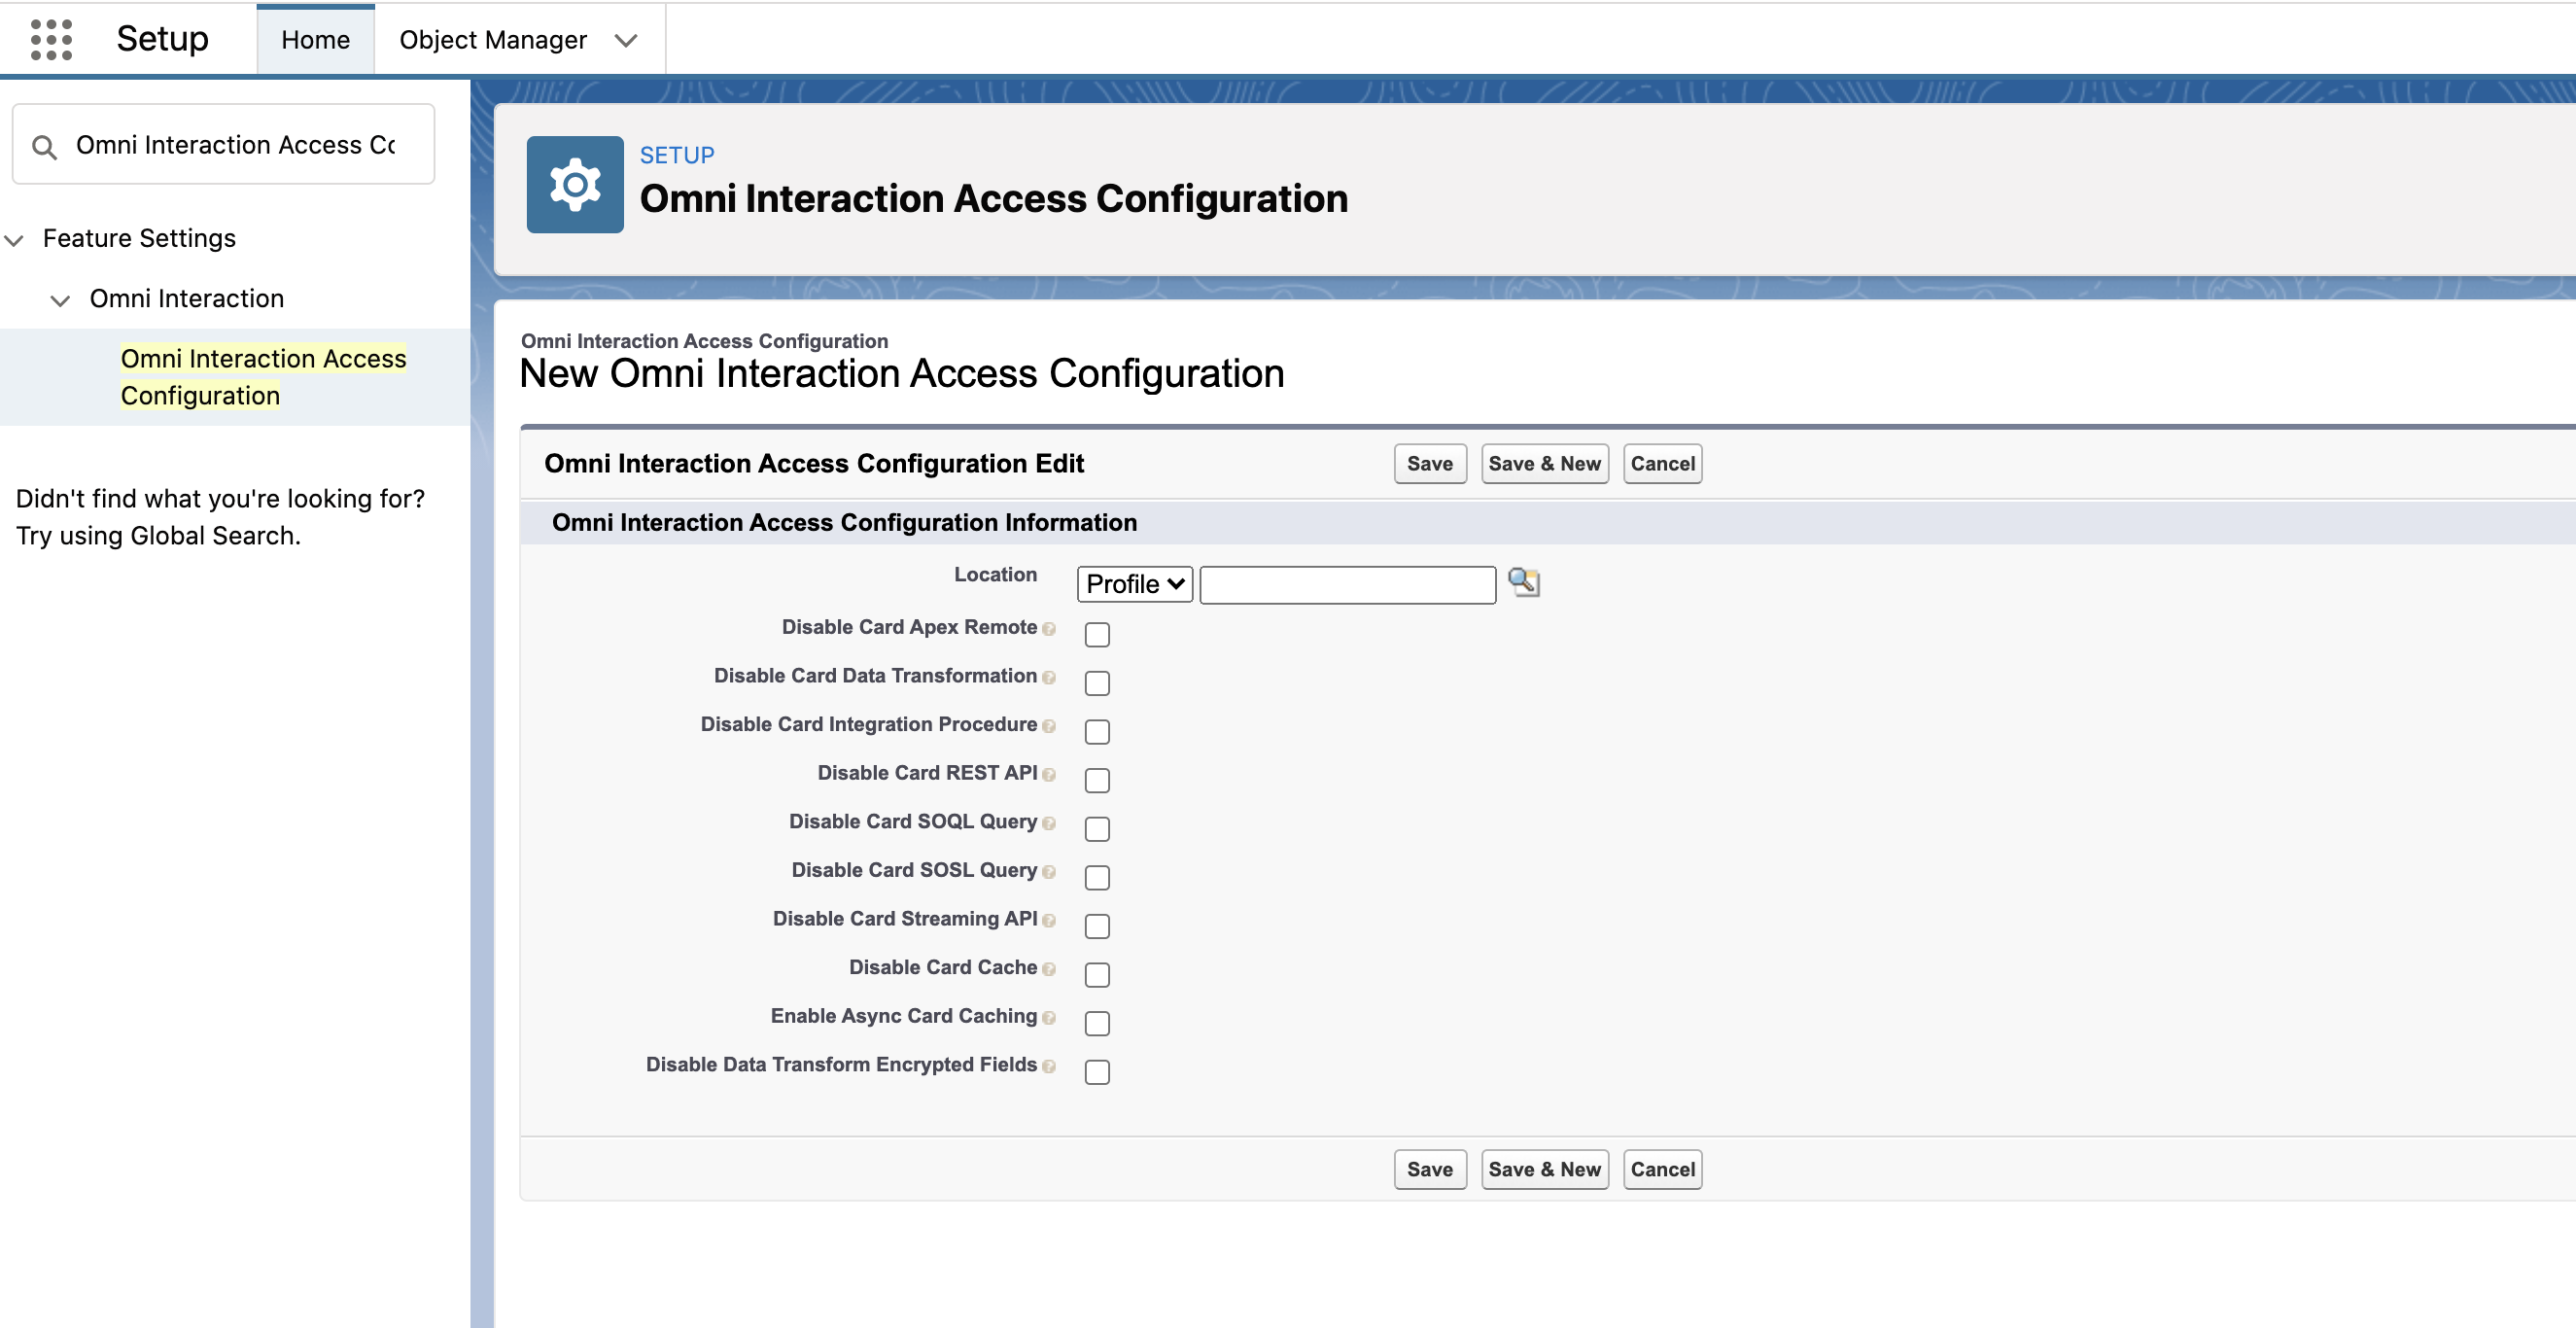Click help icon beside Disable Card Data Transformation

click(x=1049, y=678)
